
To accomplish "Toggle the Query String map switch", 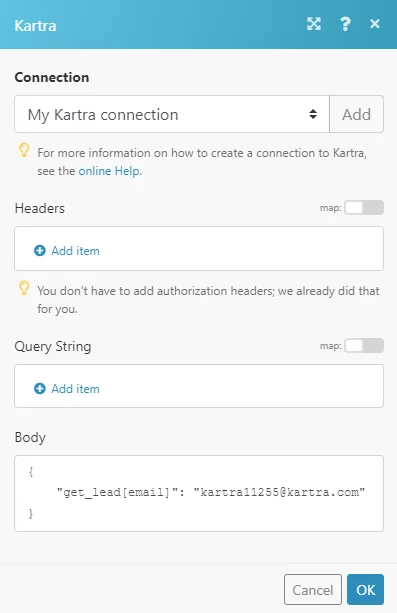I will [x=364, y=346].
